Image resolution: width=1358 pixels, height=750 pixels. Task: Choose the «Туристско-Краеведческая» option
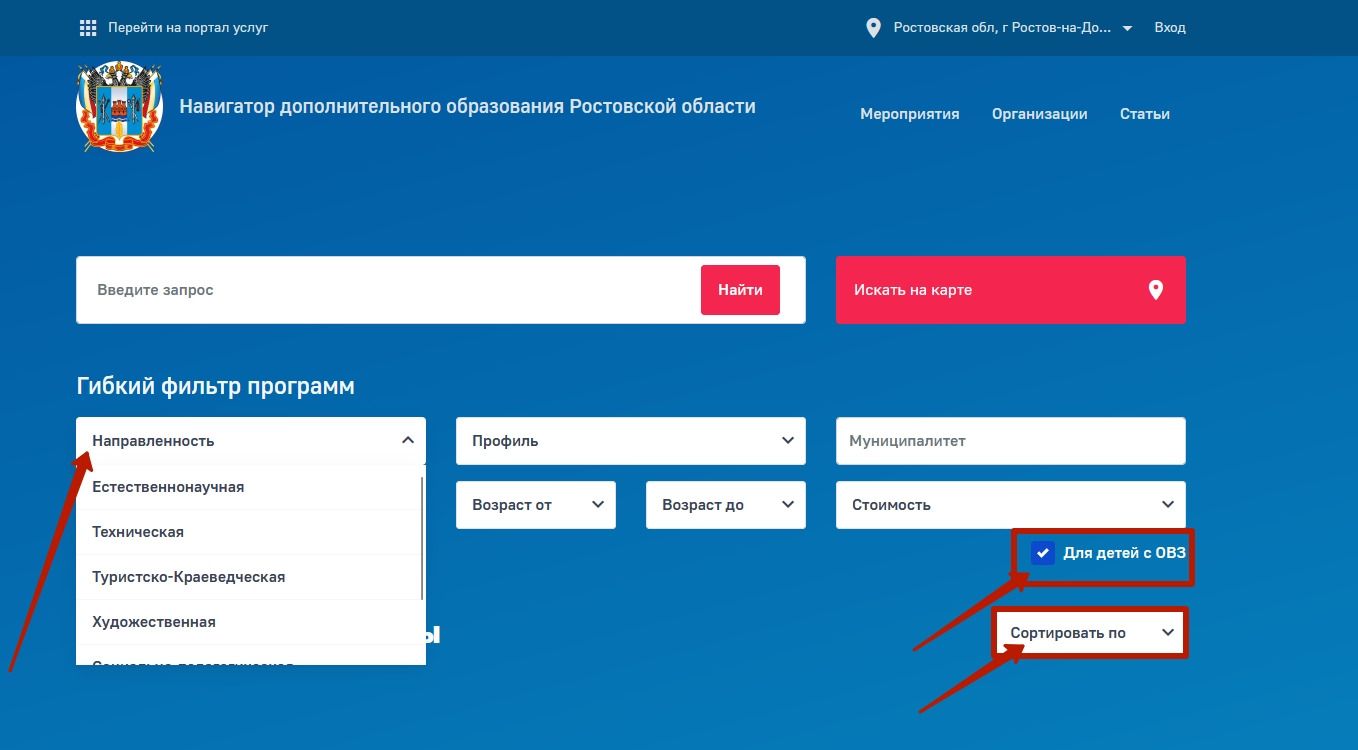click(188, 577)
